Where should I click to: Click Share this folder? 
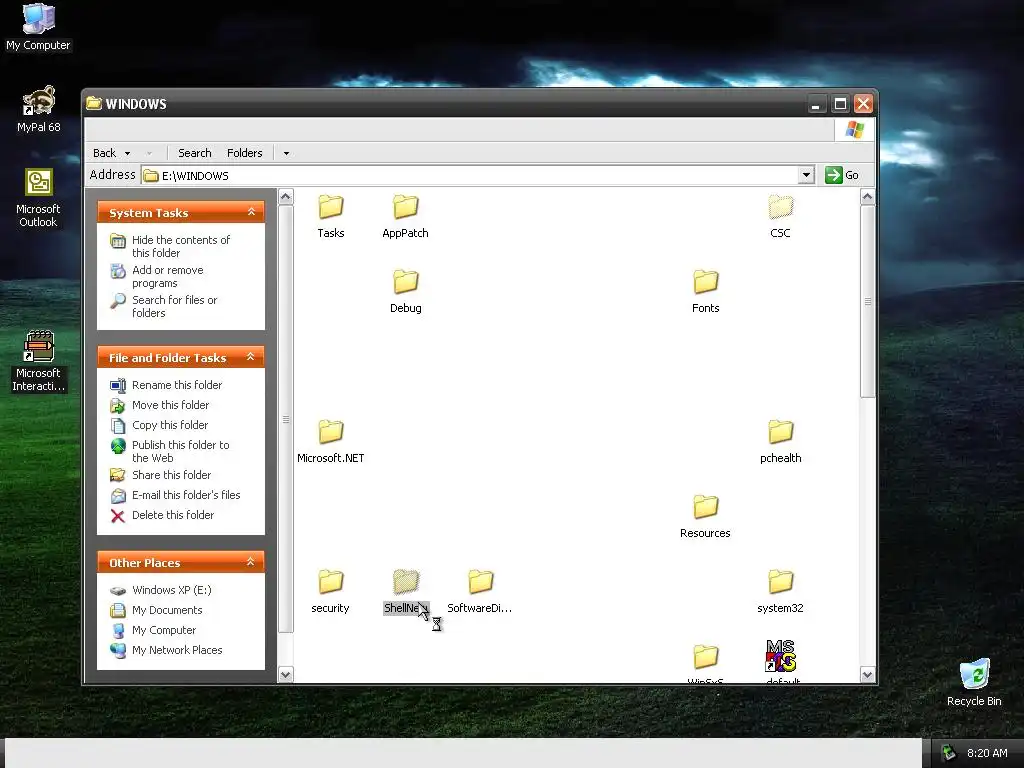pyautogui.click(x=161, y=475)
